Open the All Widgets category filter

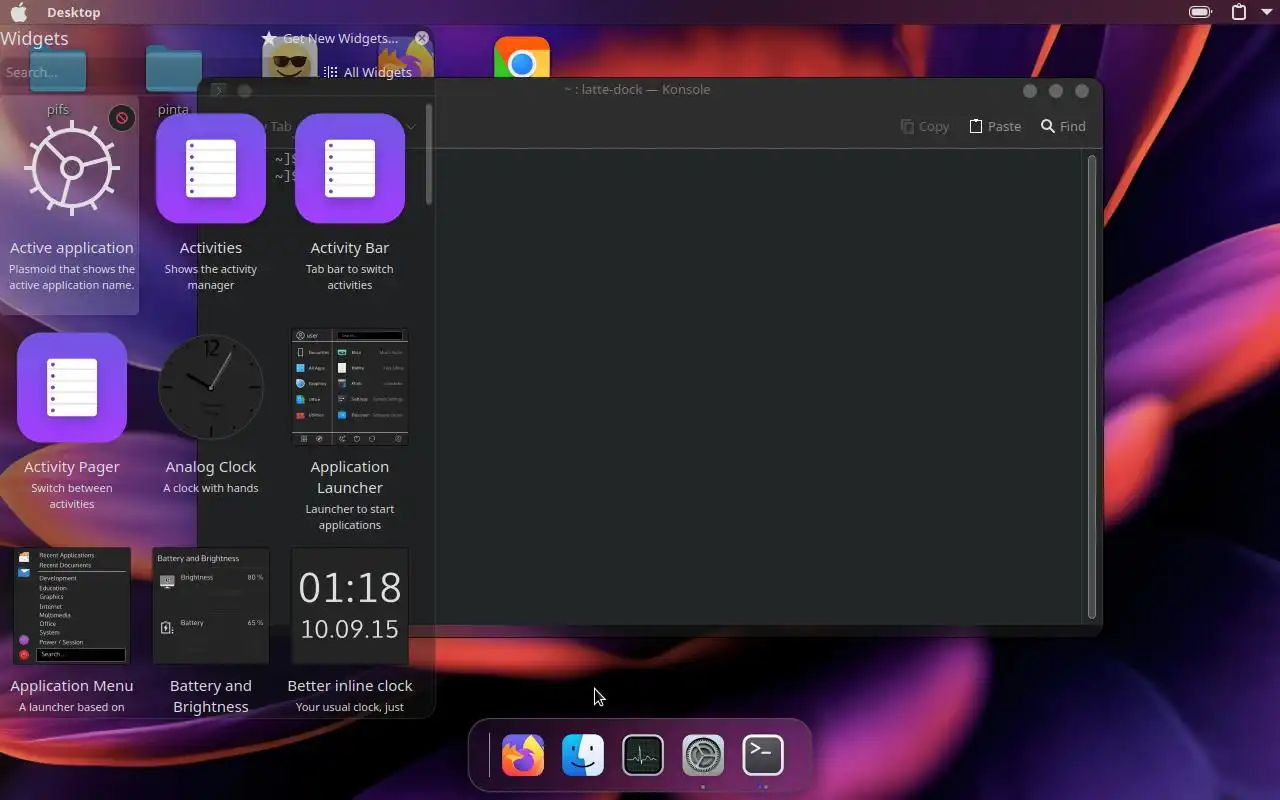tap(367, 72)
